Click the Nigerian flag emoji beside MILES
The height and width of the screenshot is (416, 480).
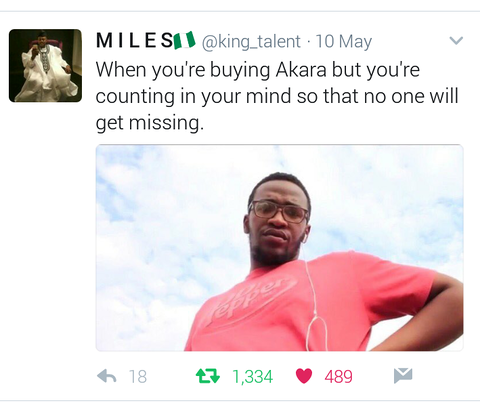[x=184, y=40]
